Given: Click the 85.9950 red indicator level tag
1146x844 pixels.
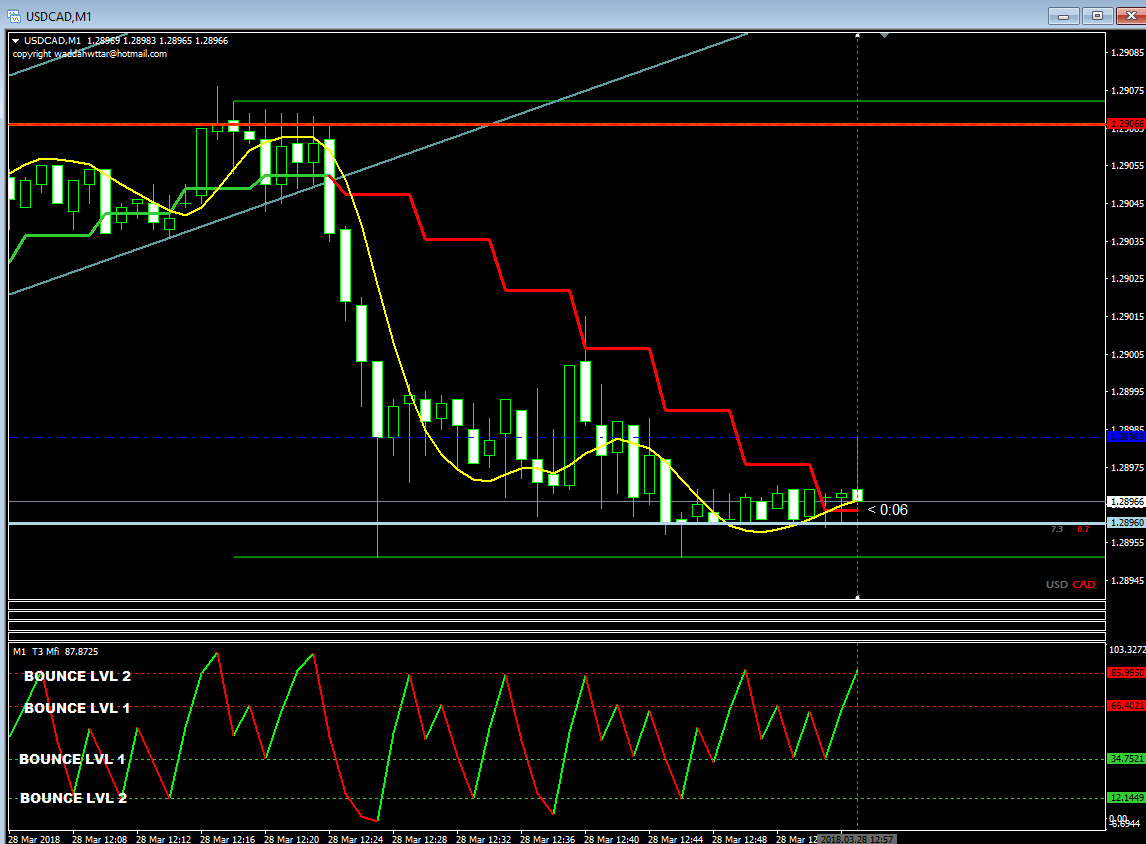Looking at the screenshot, I should point(1126,673).
